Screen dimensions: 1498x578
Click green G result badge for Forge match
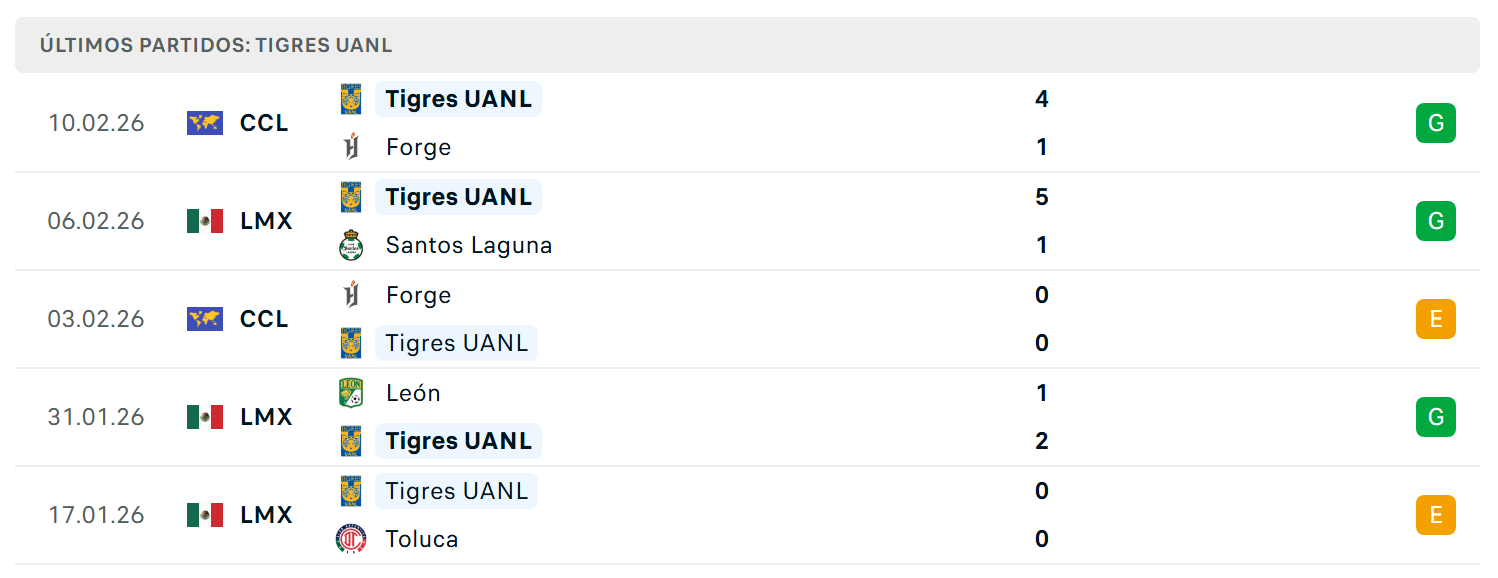(1436, 123)
